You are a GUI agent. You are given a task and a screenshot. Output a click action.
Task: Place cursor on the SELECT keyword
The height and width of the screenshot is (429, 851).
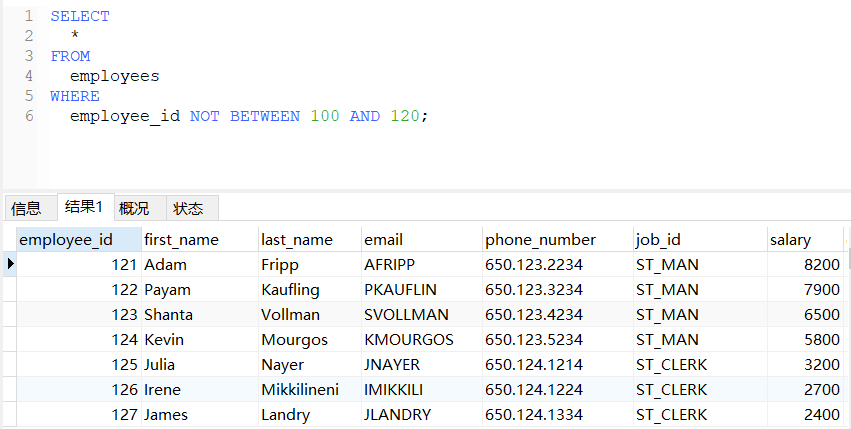point(80,16)
